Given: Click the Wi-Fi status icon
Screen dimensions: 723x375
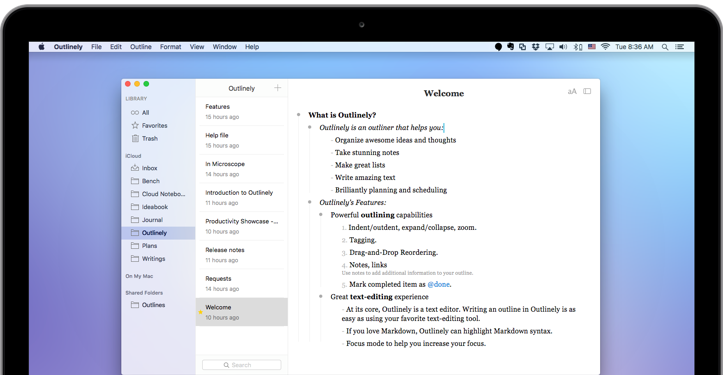Looking at the screenshot, I should pyautogui.click(x=605, y=47).
